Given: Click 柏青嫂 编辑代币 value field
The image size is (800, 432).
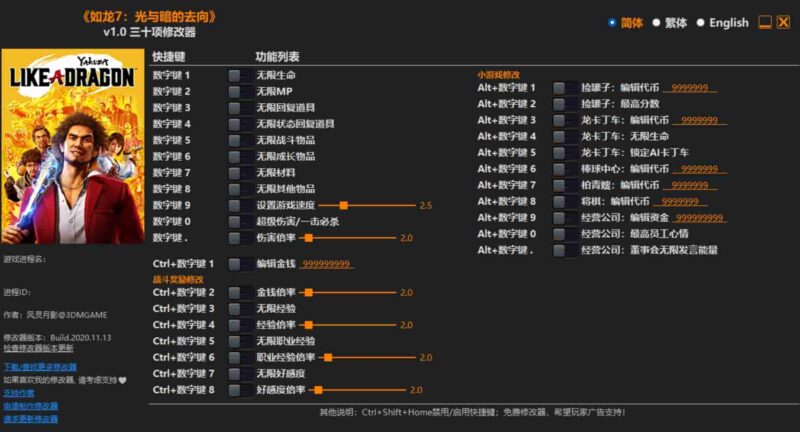Looking at the screenshot, I should [x=690, y=186].
